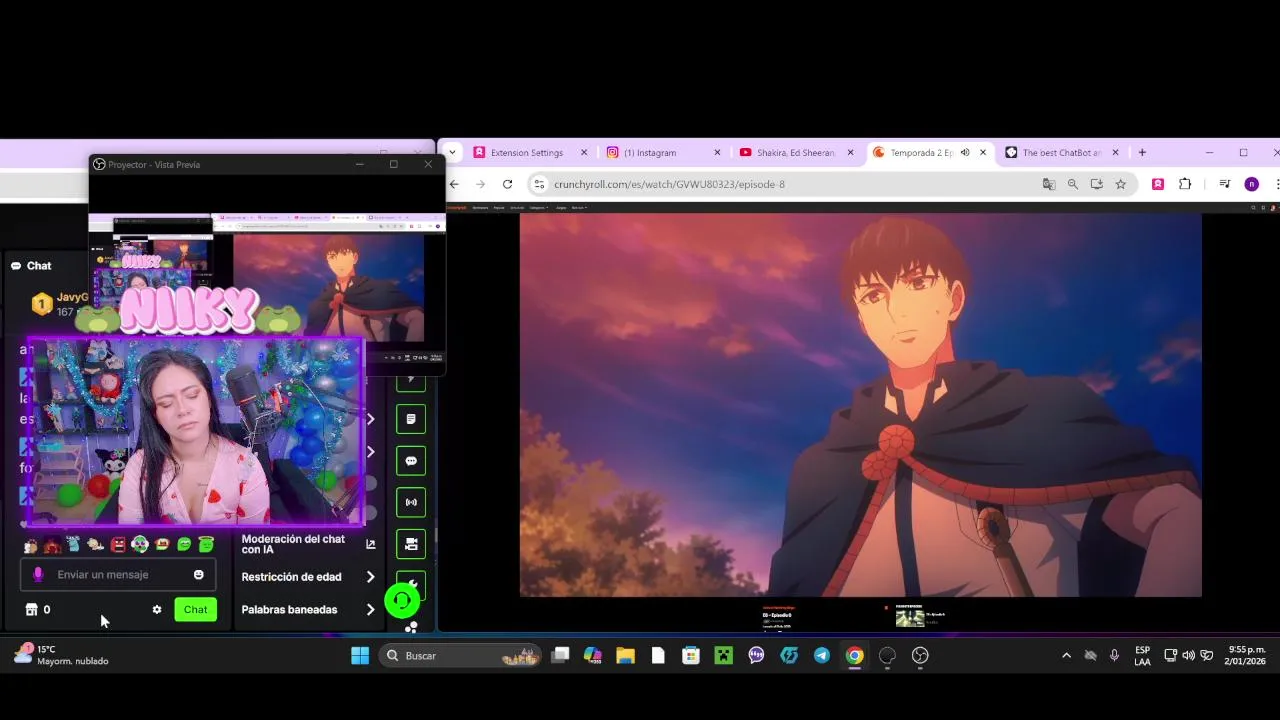Open chat settings gear icon
This screenshot has height=720, width=1280.
(157, 609)
